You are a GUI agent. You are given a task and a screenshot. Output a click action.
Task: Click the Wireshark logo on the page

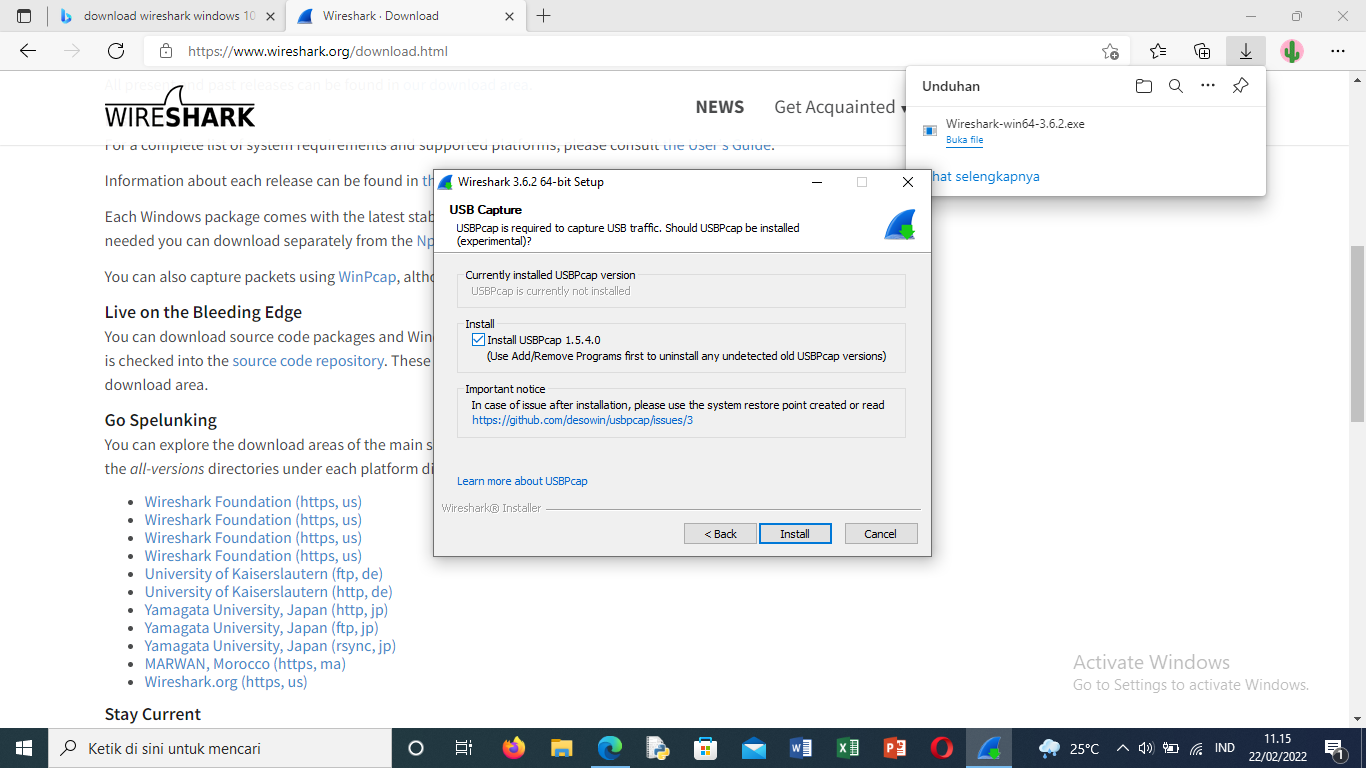click(x=180, y=107)
